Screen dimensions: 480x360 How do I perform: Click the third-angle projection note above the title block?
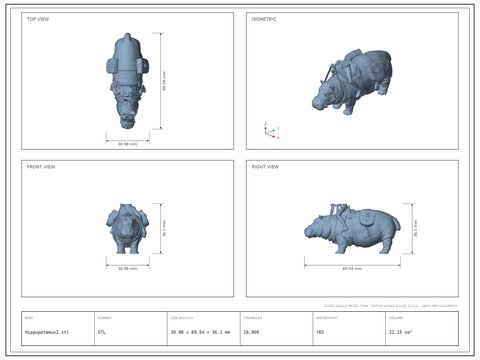(x=391, y=306)
